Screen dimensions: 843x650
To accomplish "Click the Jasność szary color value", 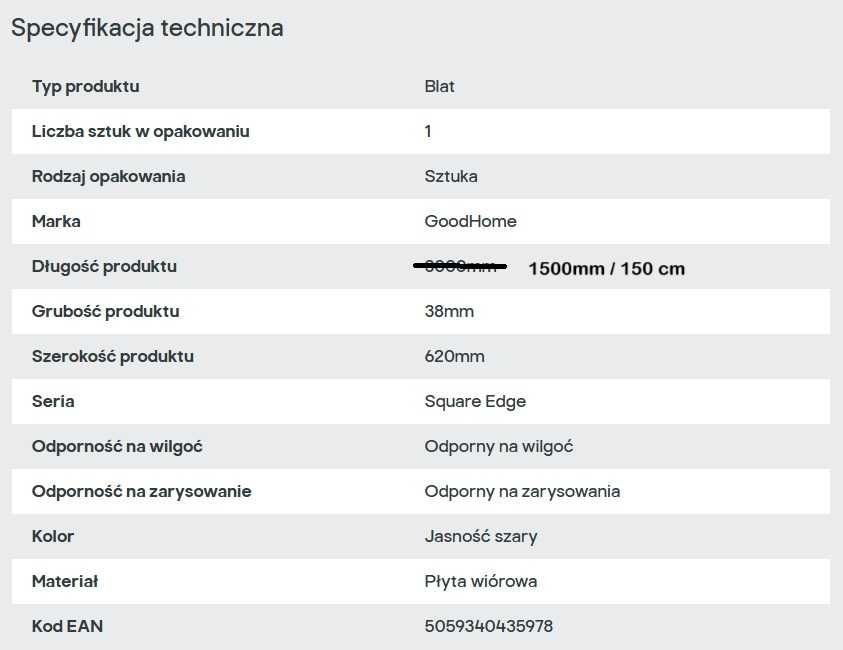I will tap(481, 536).
